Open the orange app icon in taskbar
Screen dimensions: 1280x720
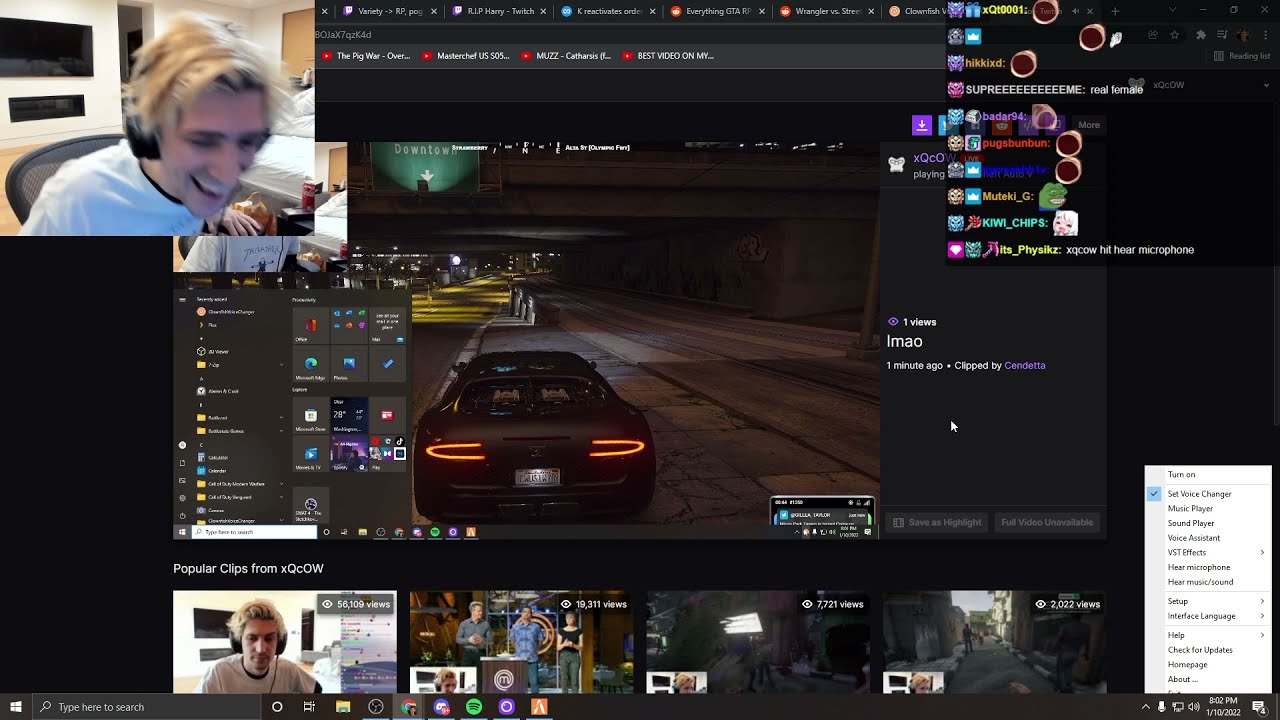point(539,707)
